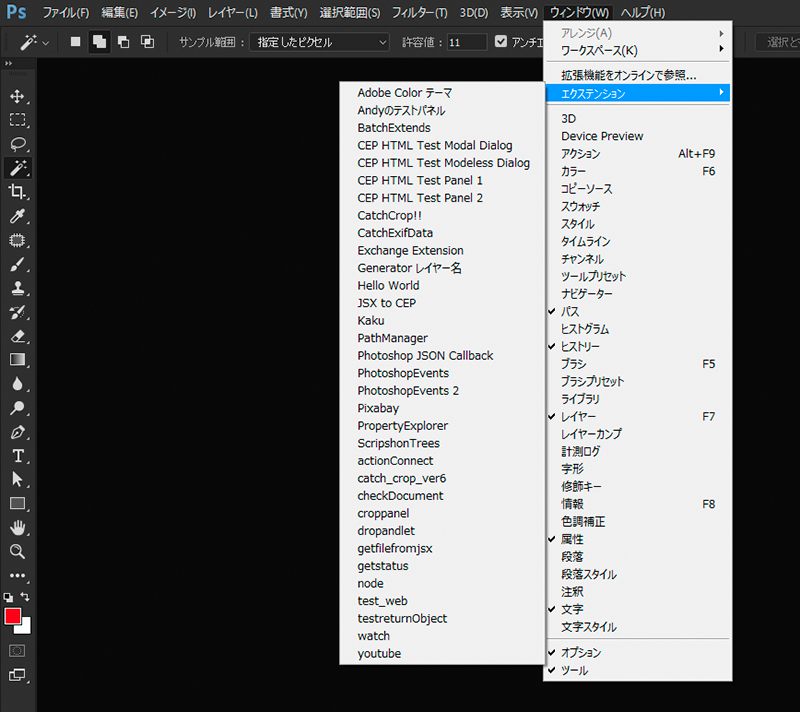Select the Type tool
The height and width of the screenshot is (712, 800).
17,456
